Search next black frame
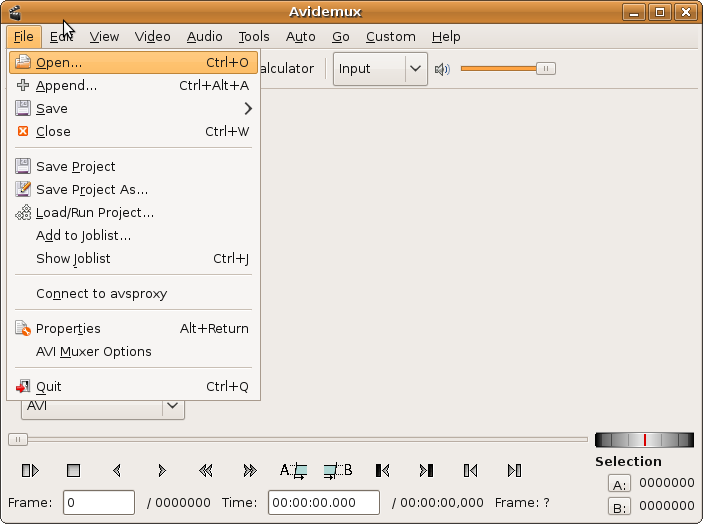The height and width of the screenshot is (524, 703). coord(426,471)
